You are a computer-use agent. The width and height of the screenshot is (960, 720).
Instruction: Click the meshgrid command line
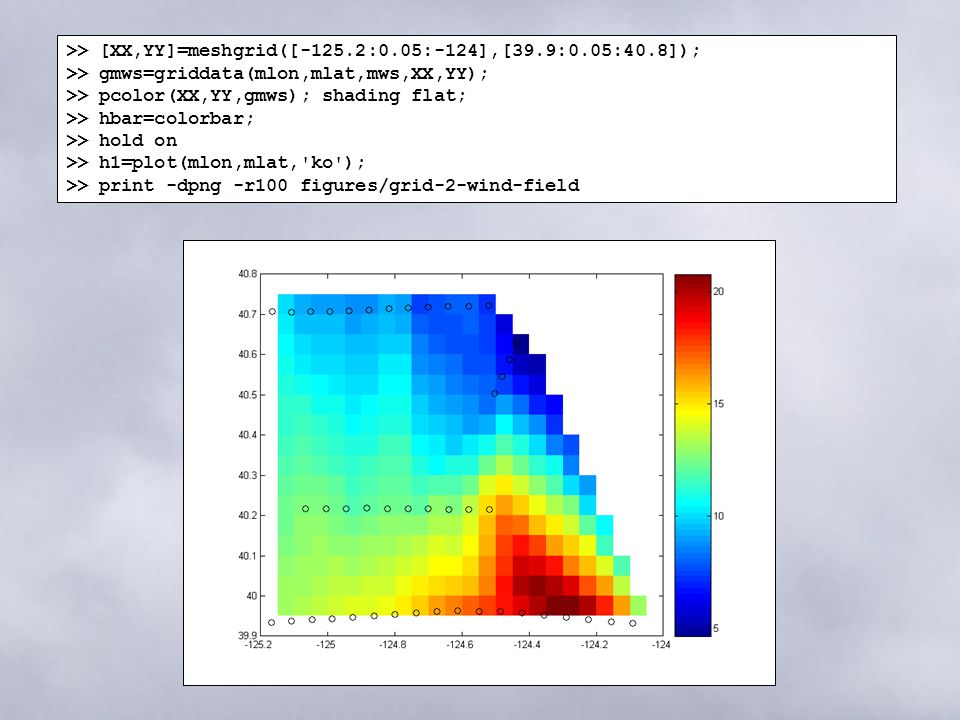(x=383, y=50)
